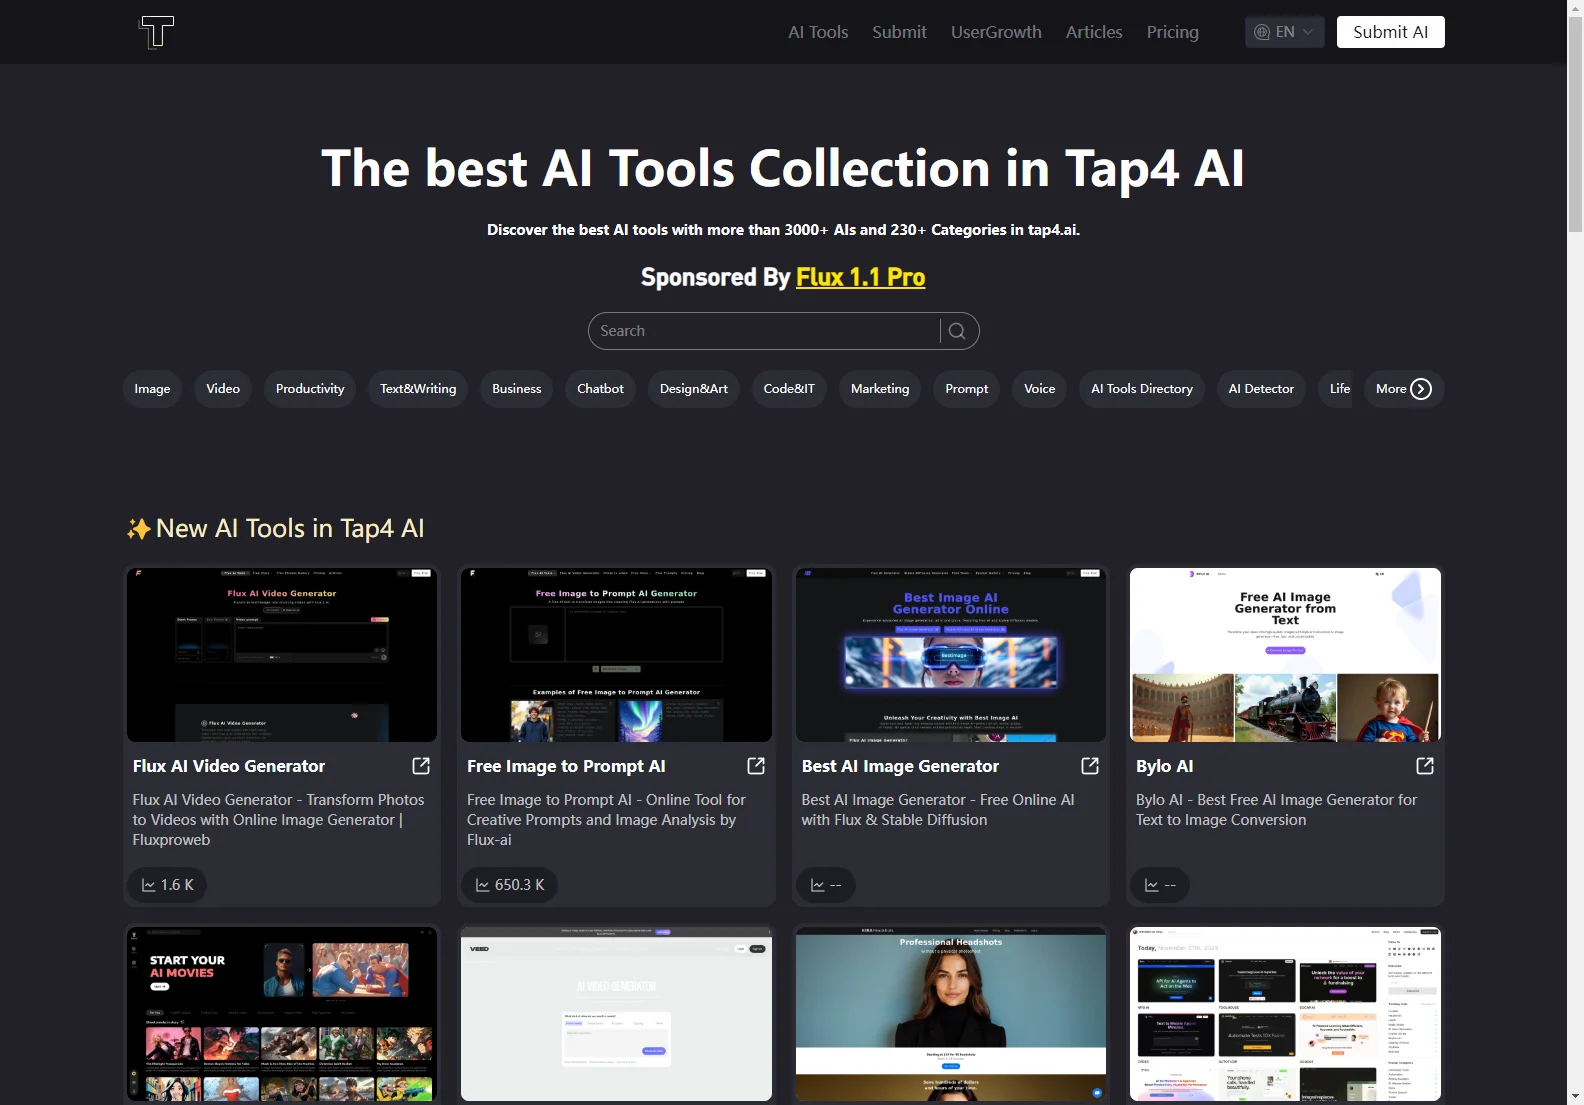Select the Design&Art category

click(694, 389)
